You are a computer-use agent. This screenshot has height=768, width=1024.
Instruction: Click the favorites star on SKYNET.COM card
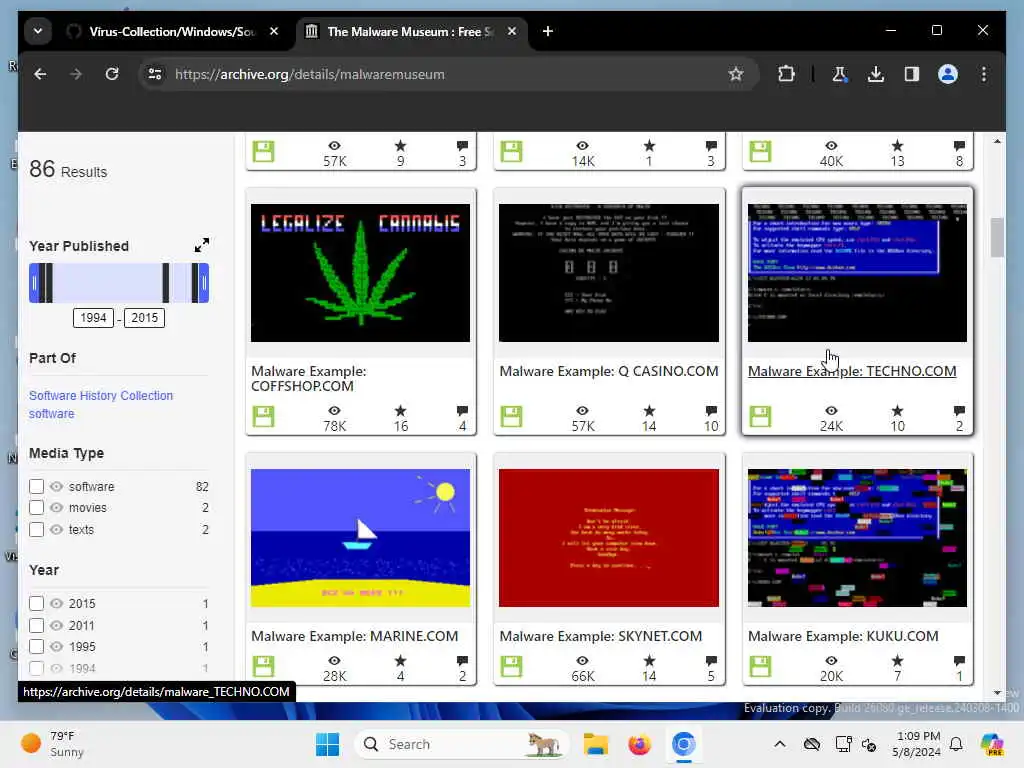[x=649, y=661]
